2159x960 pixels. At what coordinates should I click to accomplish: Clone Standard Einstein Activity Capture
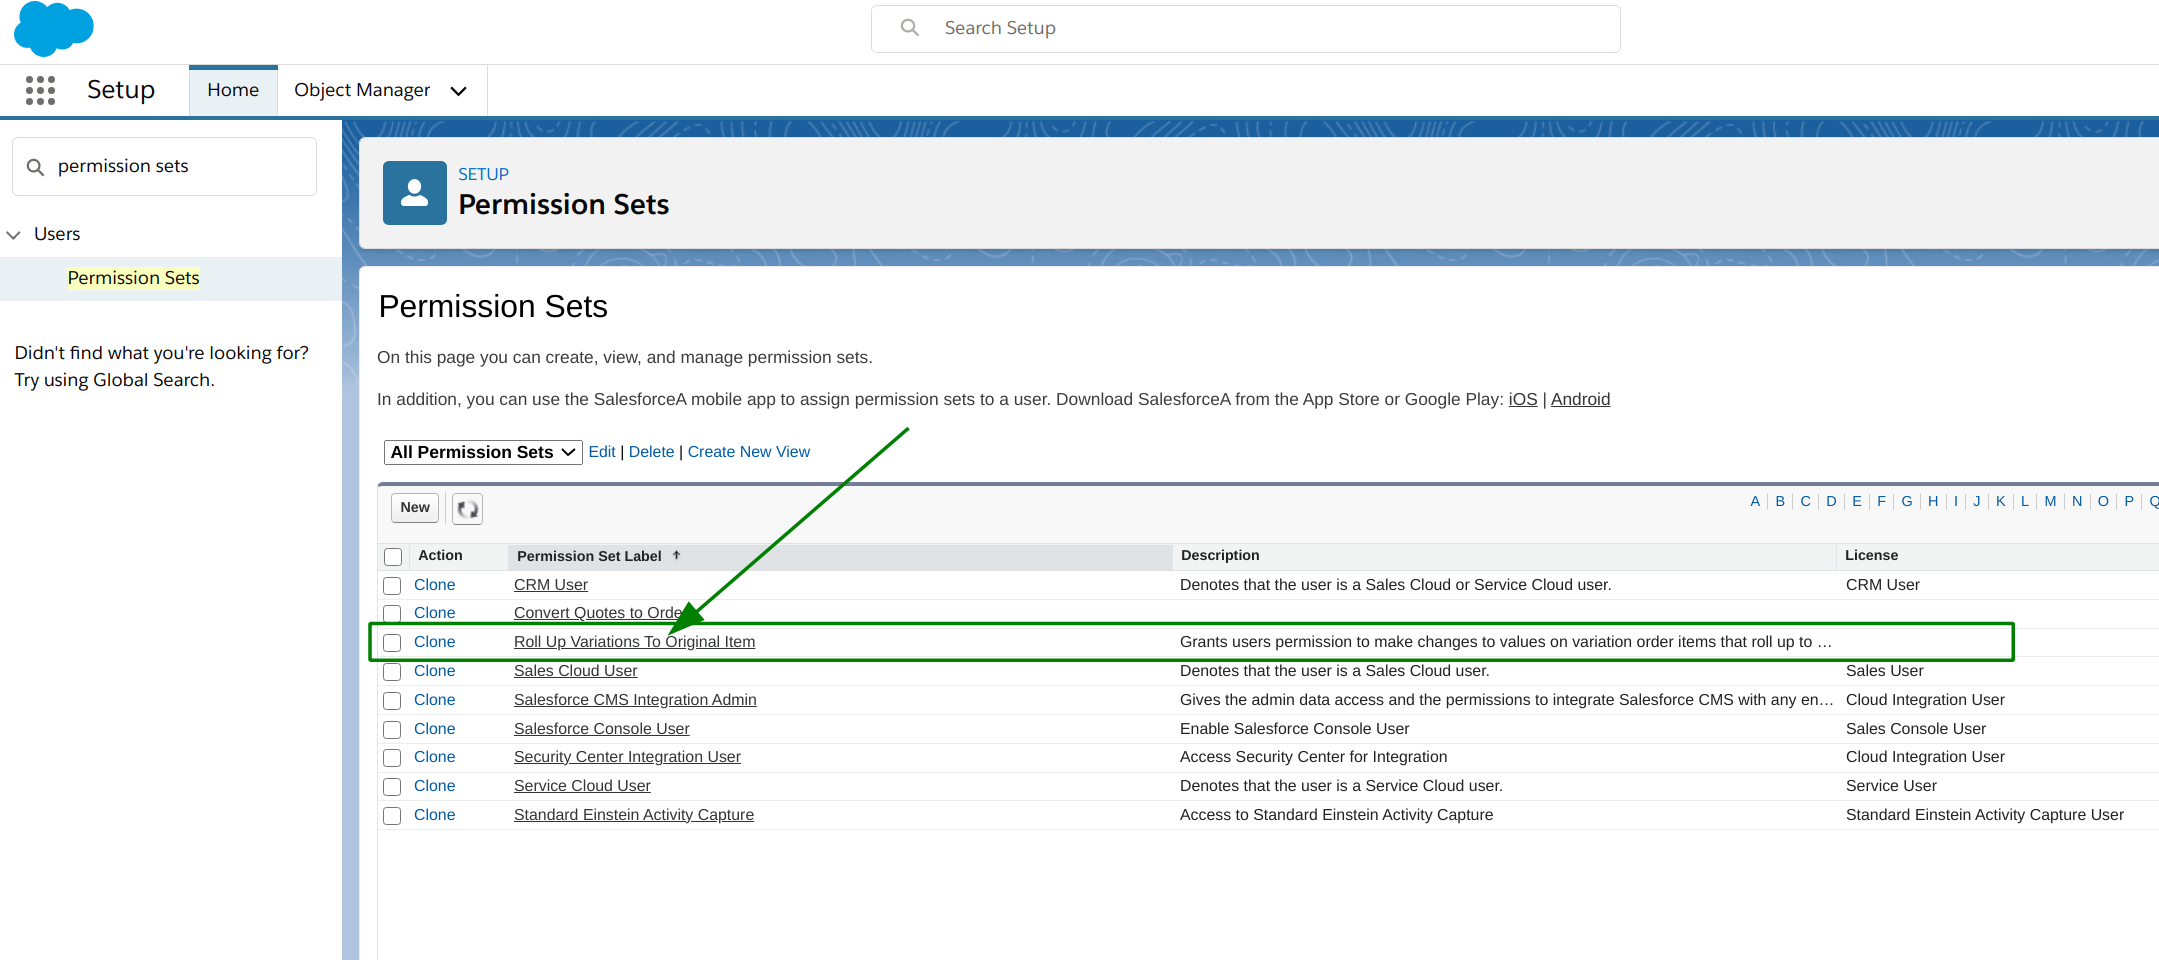pyautogui.click(x=434, y=815)
